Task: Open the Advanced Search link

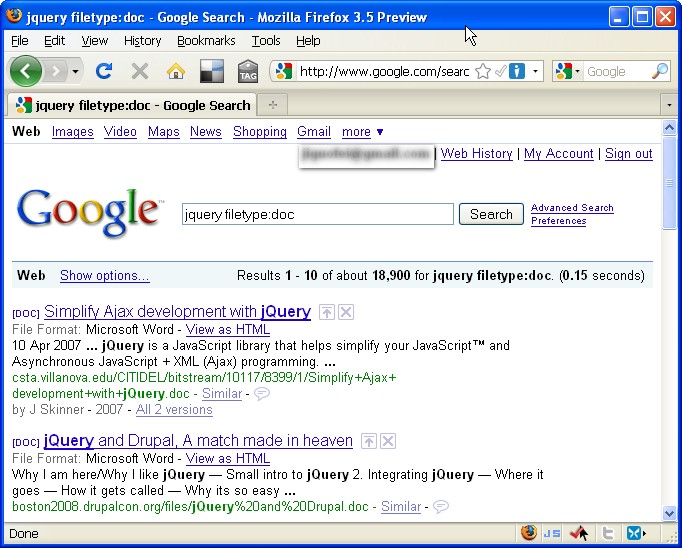Action: 572,208
